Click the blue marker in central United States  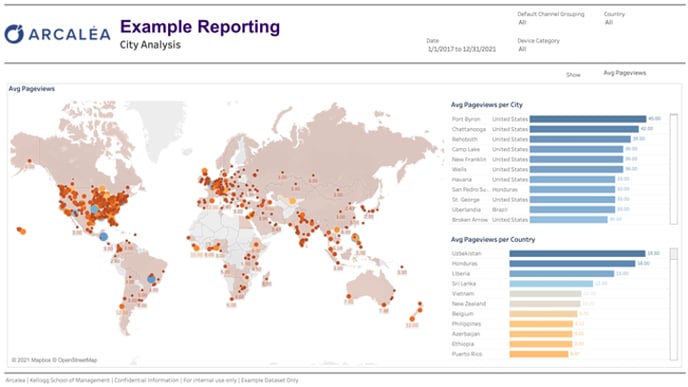coord(94,210)
